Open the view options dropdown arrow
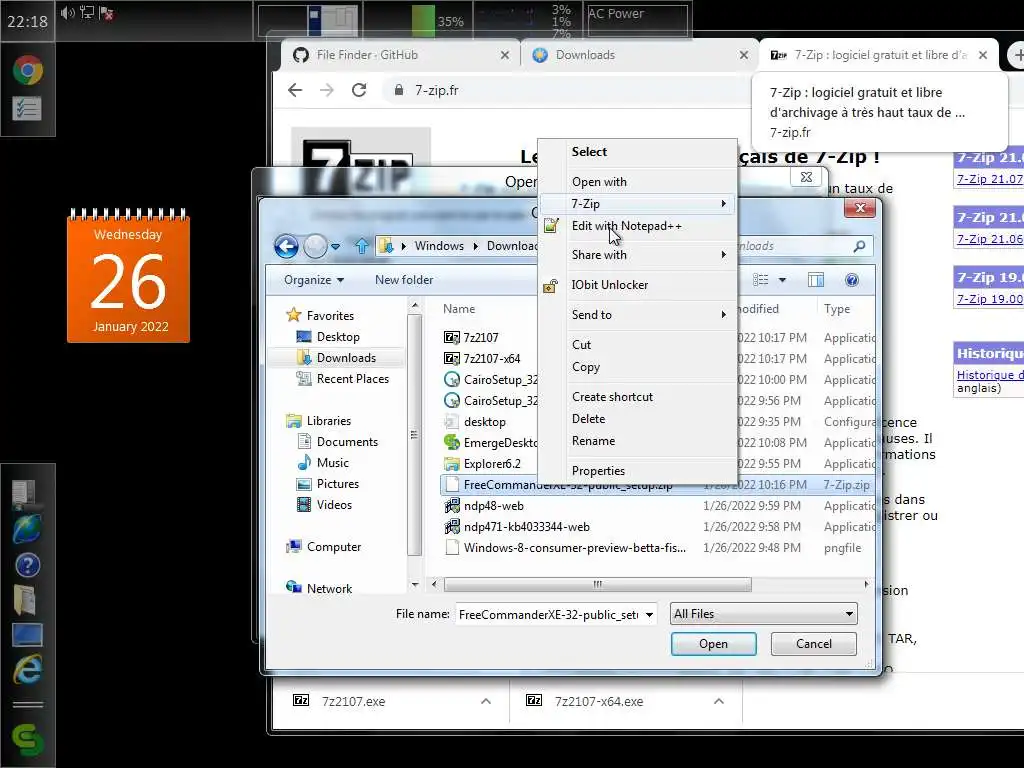 coord(782,280)
